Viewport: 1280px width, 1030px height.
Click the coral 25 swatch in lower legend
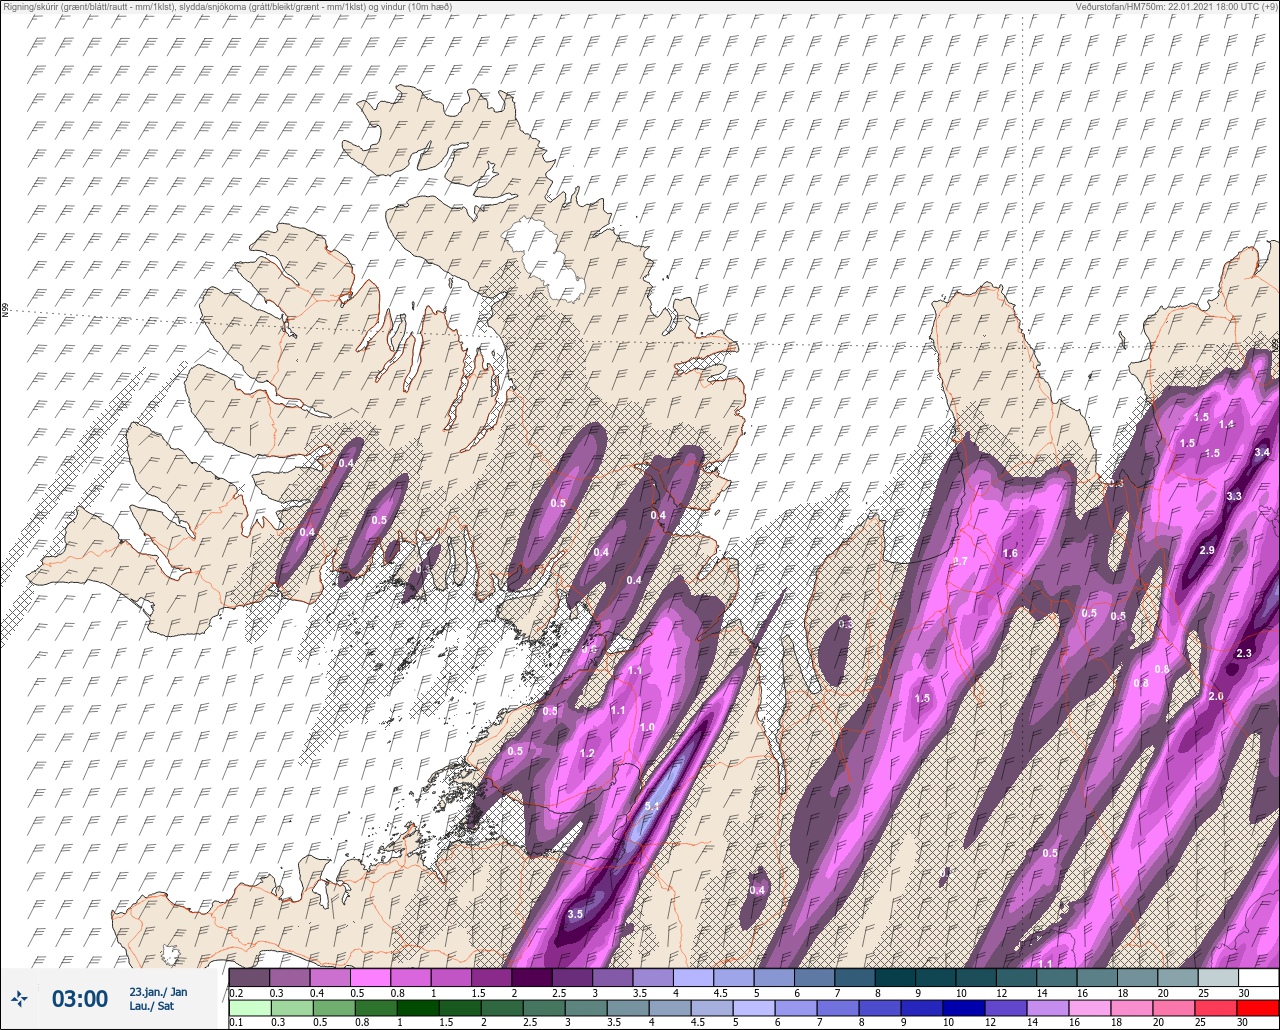tap(1216, 1008)
